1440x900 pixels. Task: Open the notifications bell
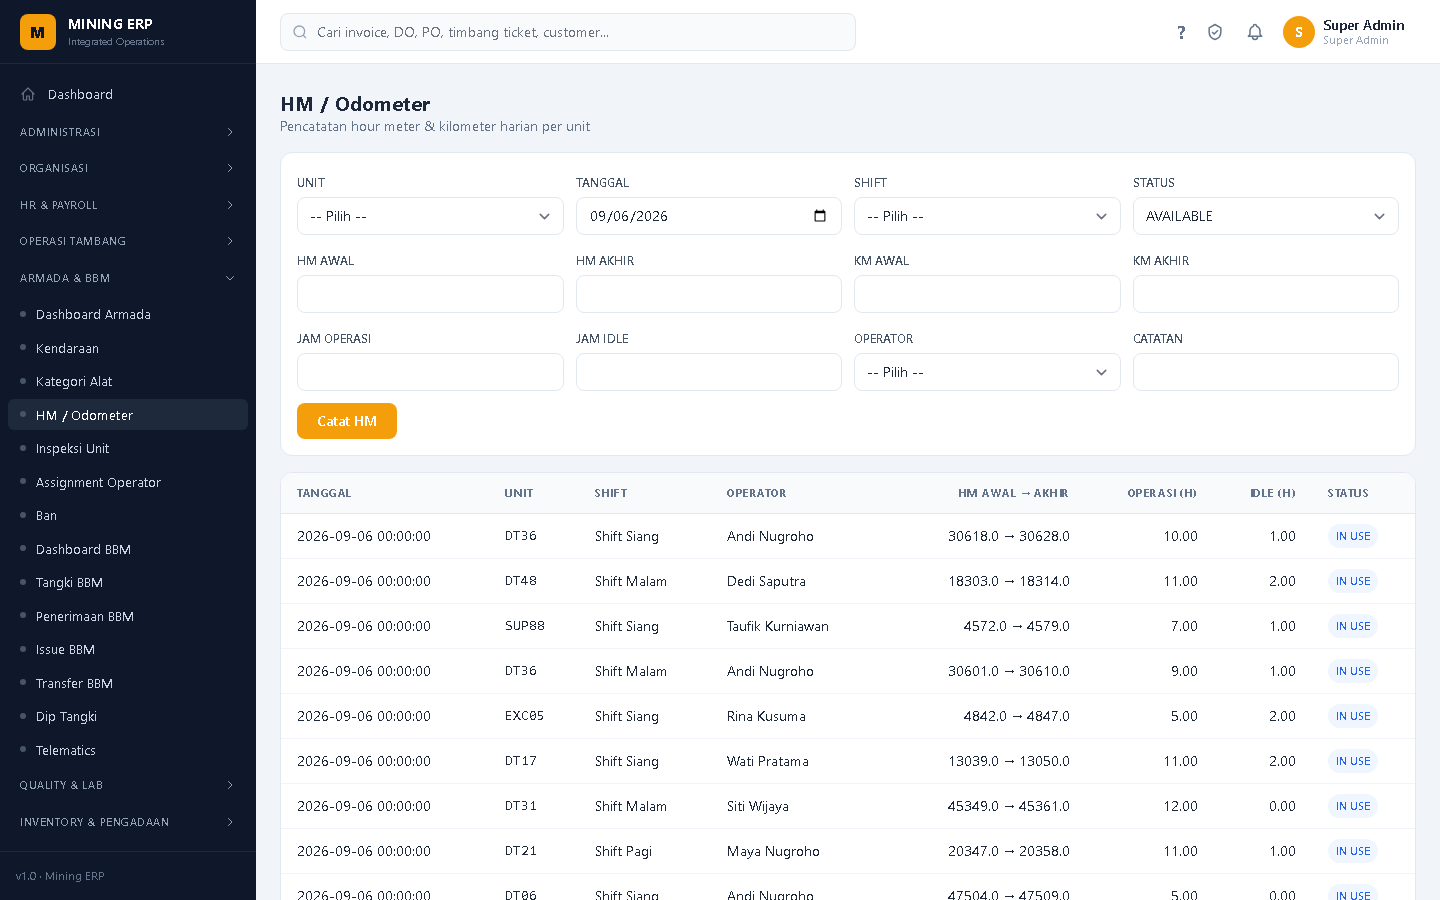1255,32
